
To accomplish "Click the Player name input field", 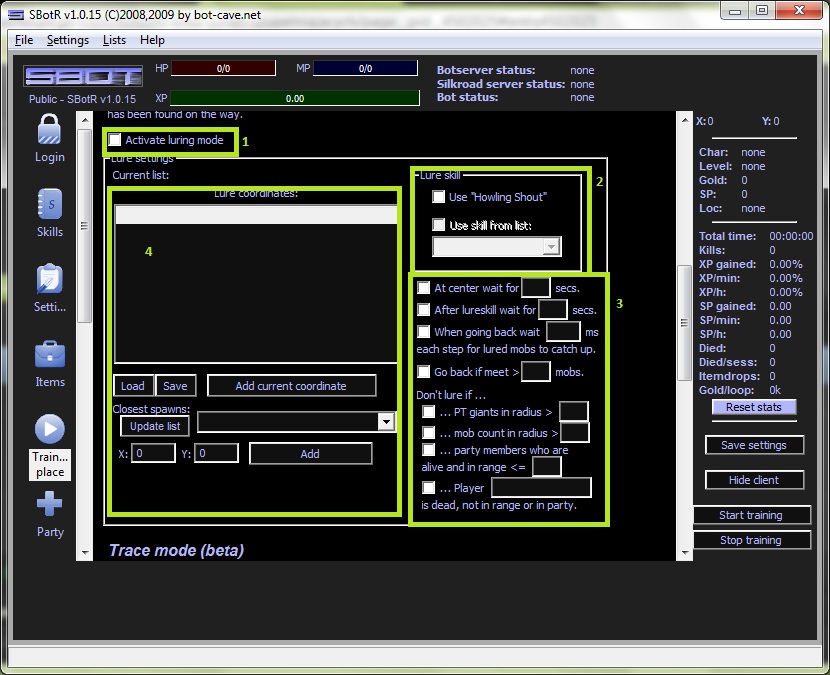I will coord(541,488).
